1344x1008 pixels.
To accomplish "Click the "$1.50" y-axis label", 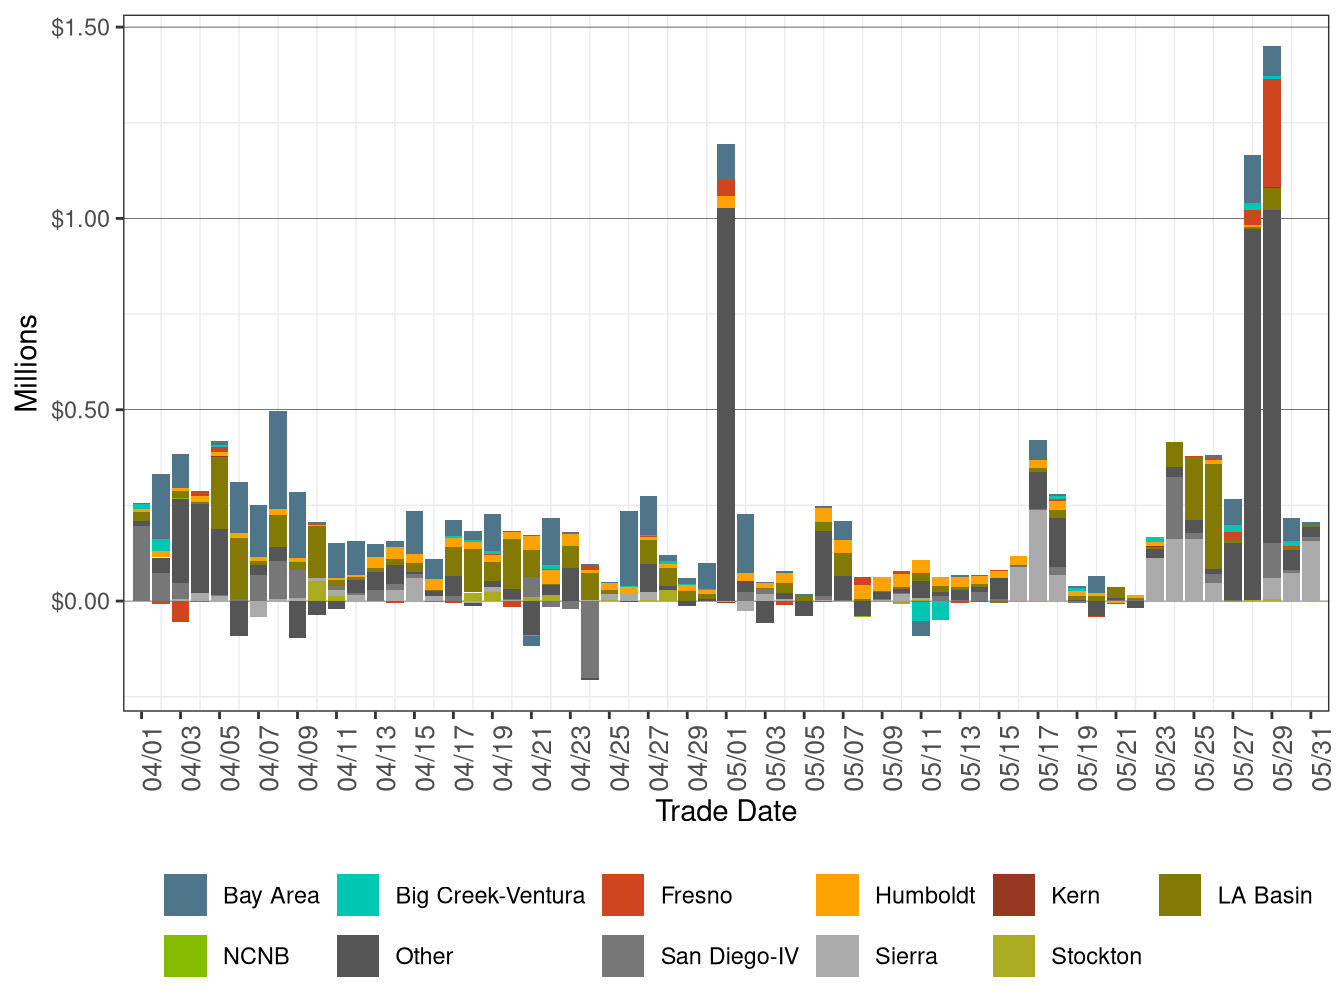I will [x=81, y=27].
